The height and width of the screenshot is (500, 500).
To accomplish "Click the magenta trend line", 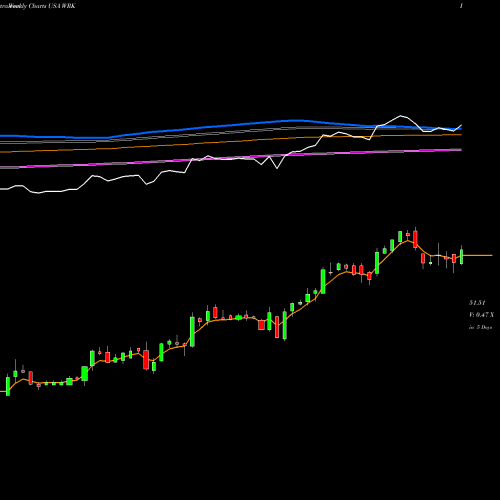I will pyautogui.click(x=231, y=158).
